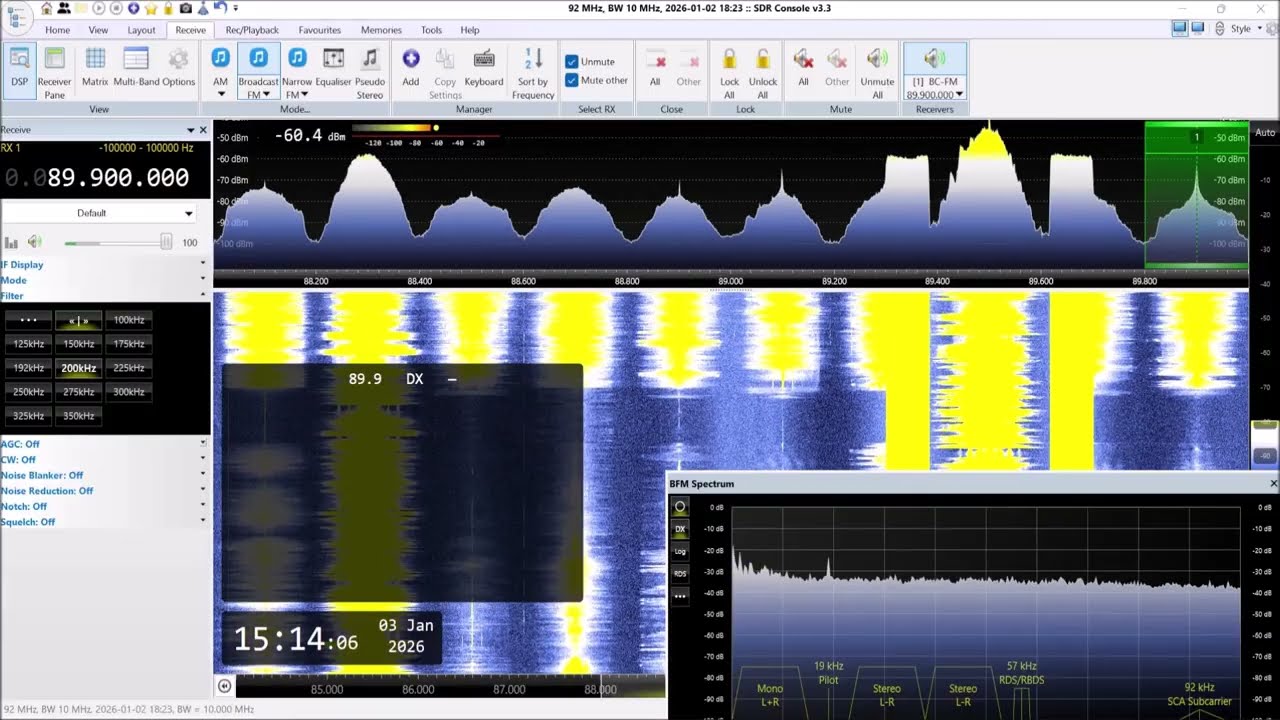1280x720 pixels.
Task: Select the 150kHz filter bandwidth
Action: 79,344
